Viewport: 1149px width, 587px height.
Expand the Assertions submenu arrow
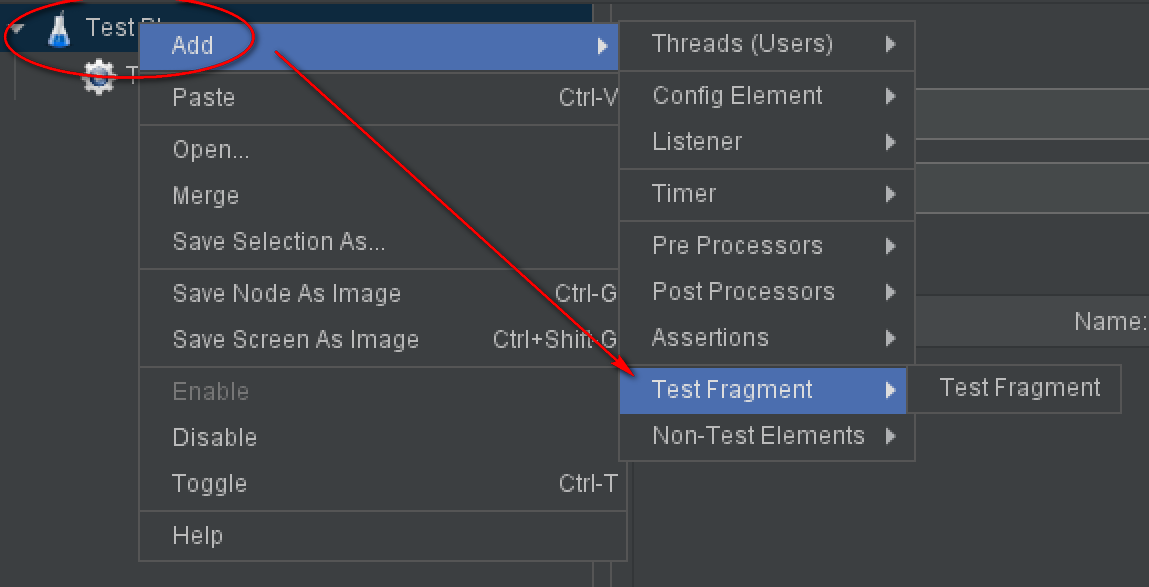[x=890, y=338]
